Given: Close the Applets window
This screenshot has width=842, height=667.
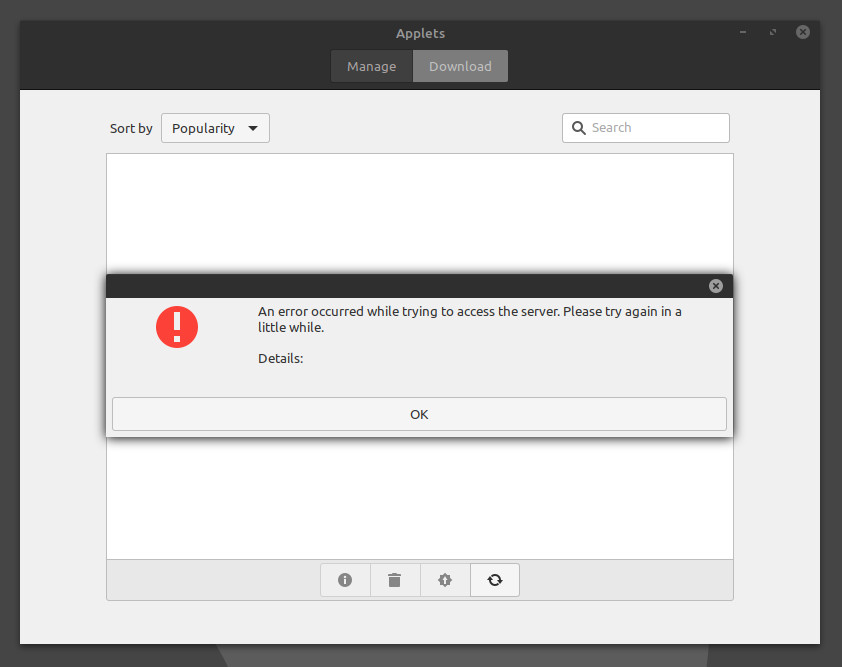Looking at the screenshot, I should pyautogui.click(x=803, y=32).
